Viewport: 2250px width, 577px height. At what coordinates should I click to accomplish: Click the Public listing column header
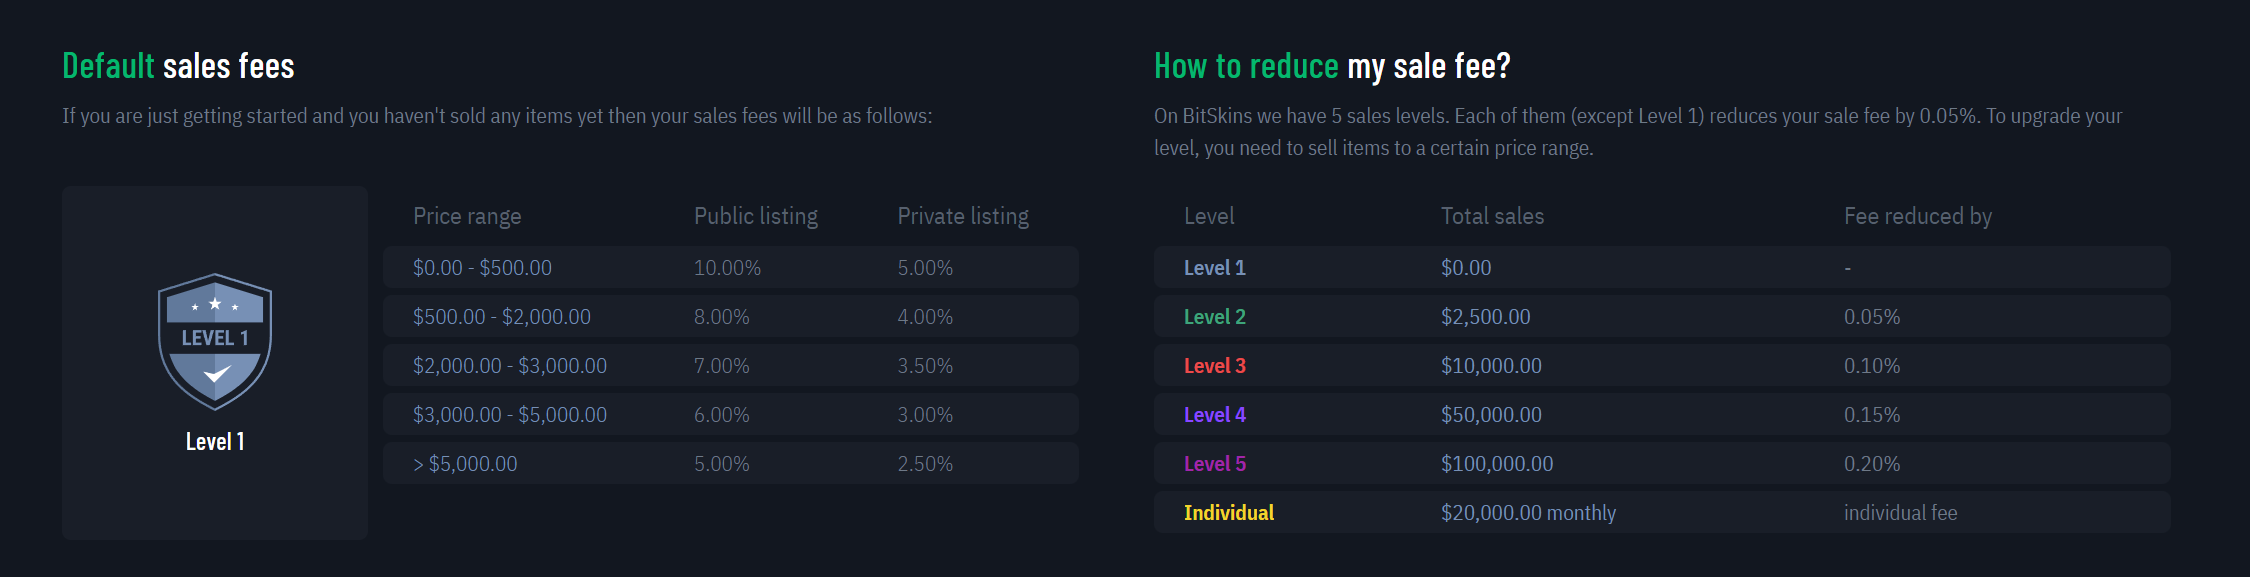(x=755, y=216)
